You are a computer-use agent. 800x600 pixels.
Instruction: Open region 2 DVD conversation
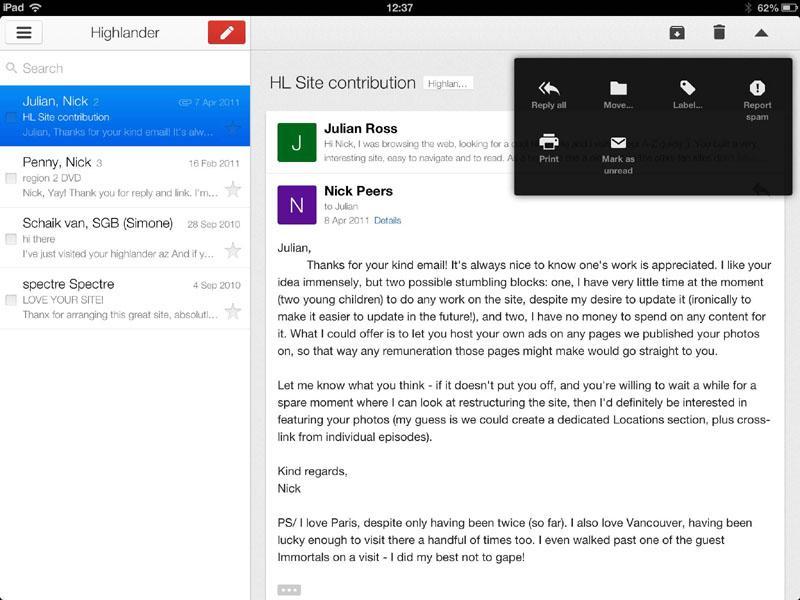pos(125,177)
